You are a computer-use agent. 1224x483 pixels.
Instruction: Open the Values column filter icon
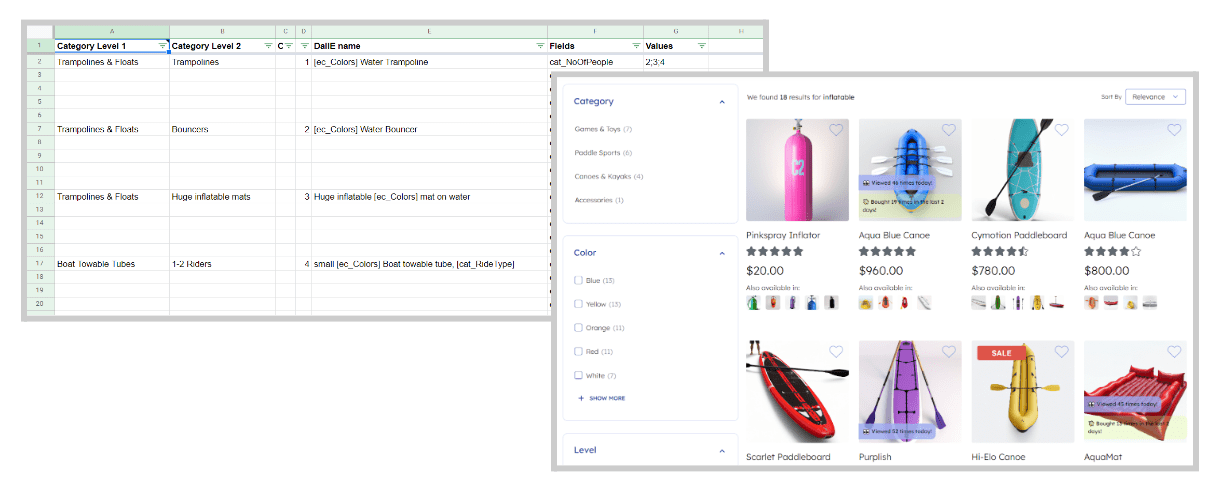tap(701, 46)
